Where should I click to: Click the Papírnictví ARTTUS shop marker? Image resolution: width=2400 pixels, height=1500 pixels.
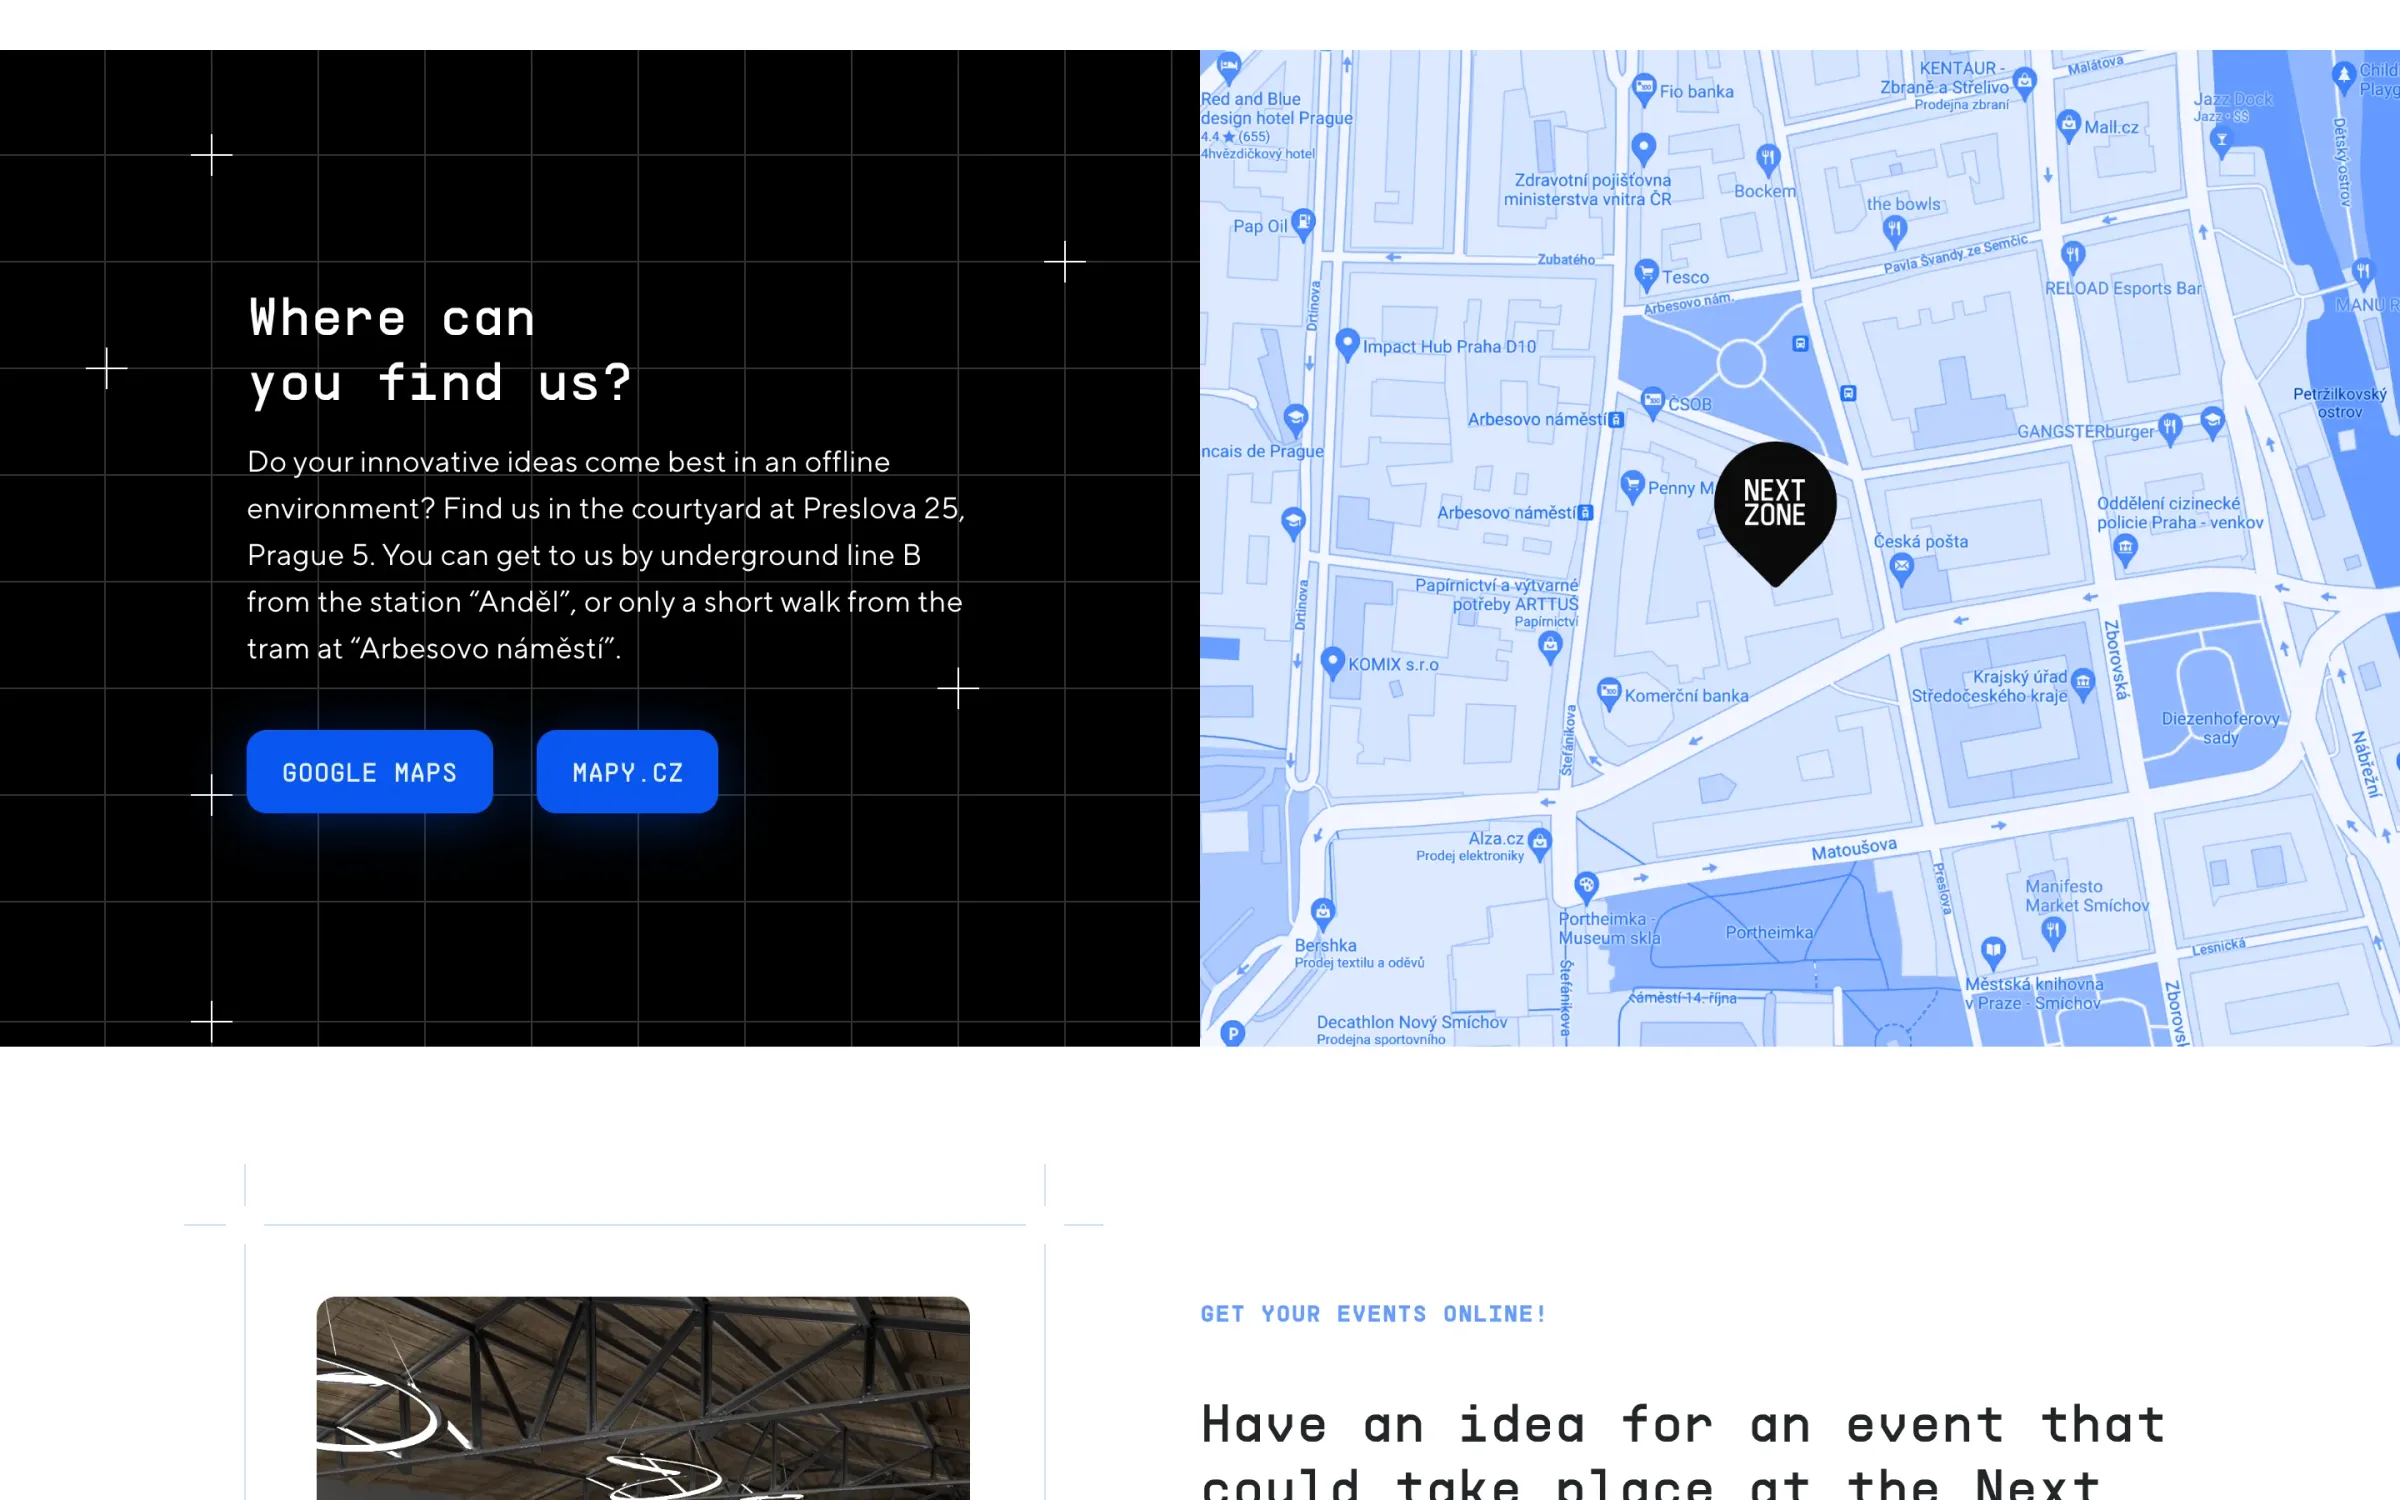click(x=1550, y=648)
